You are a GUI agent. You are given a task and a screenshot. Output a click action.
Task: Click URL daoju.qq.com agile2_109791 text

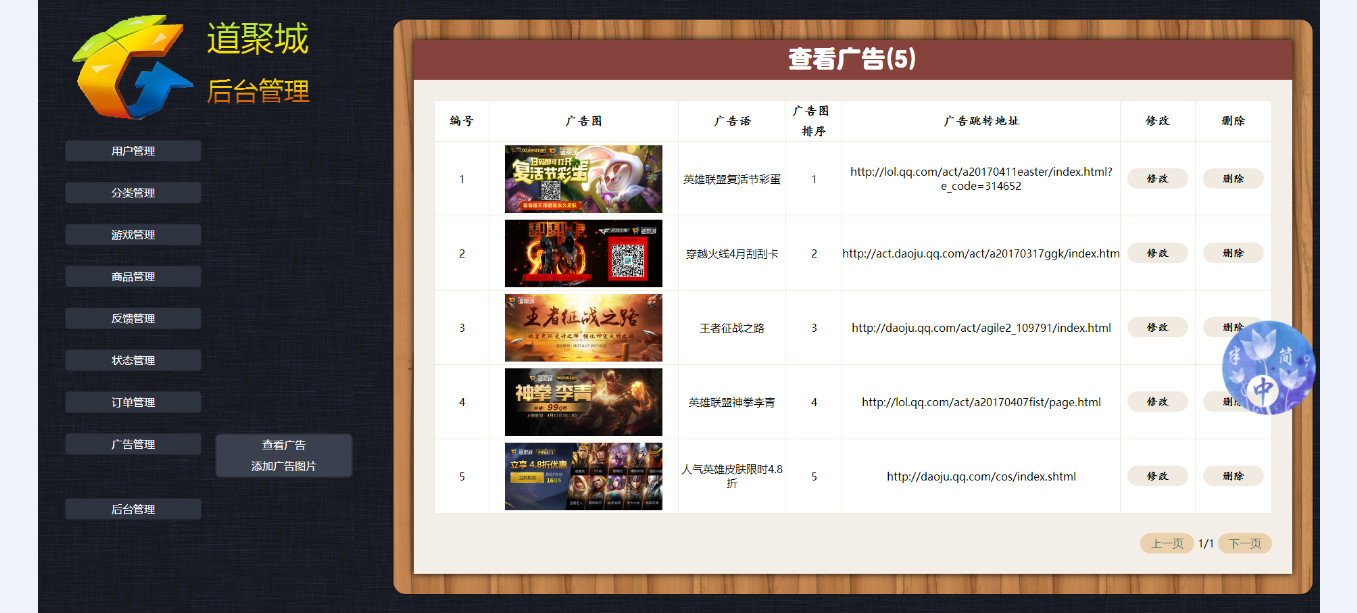pos(981,328)
